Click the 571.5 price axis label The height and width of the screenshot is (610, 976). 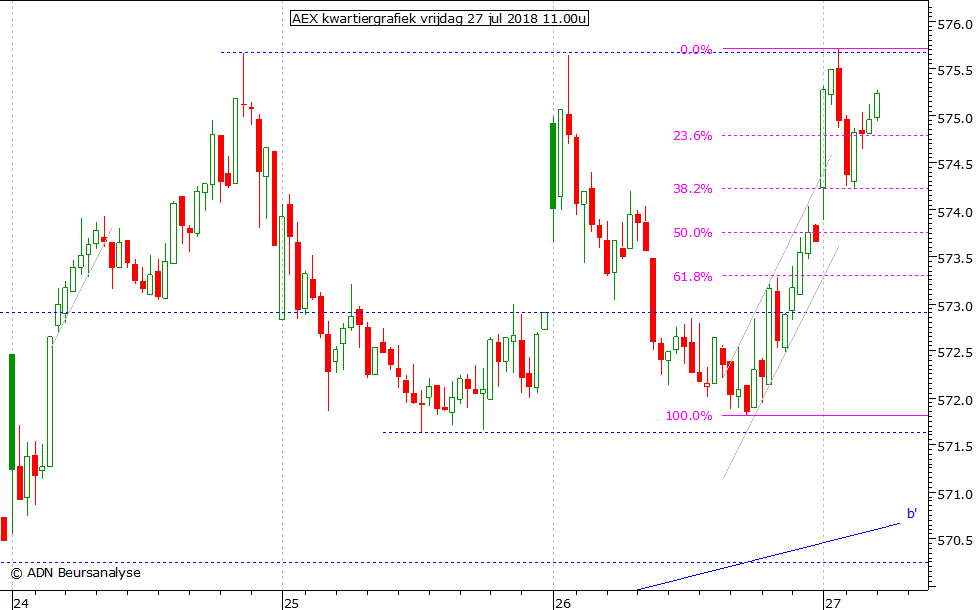pos(954,447)
